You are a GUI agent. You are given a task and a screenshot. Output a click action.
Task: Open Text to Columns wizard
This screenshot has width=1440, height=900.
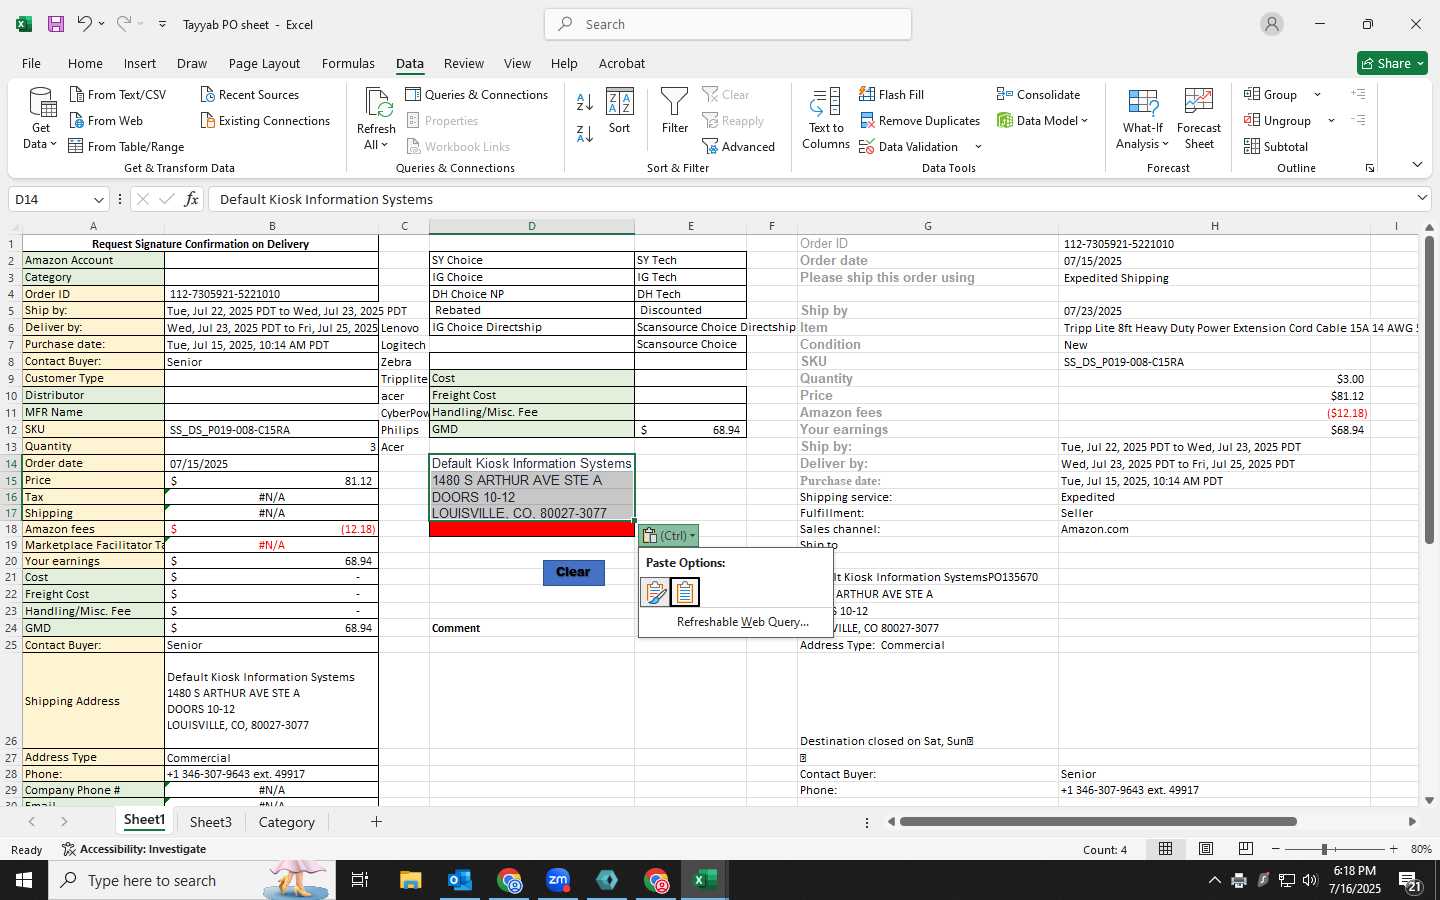pos(826,119)
